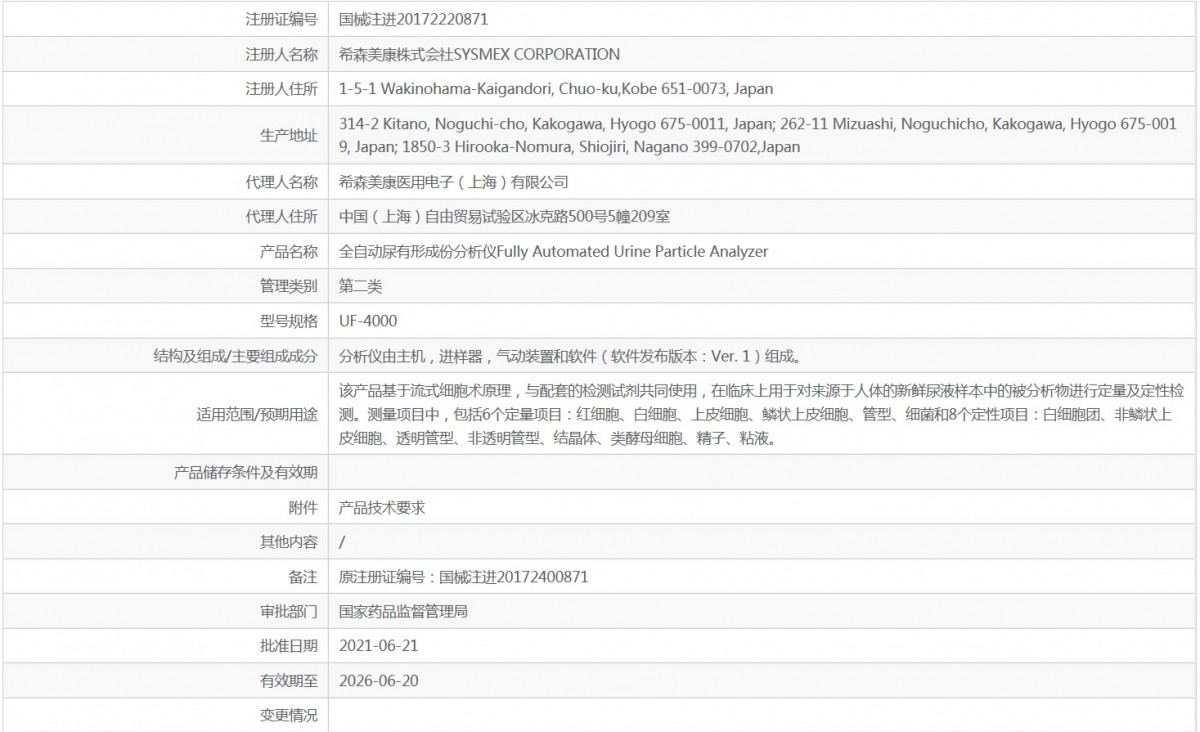Click the label 批准日期
Viewport: 1200px width, 732px height.
(288, 646)
